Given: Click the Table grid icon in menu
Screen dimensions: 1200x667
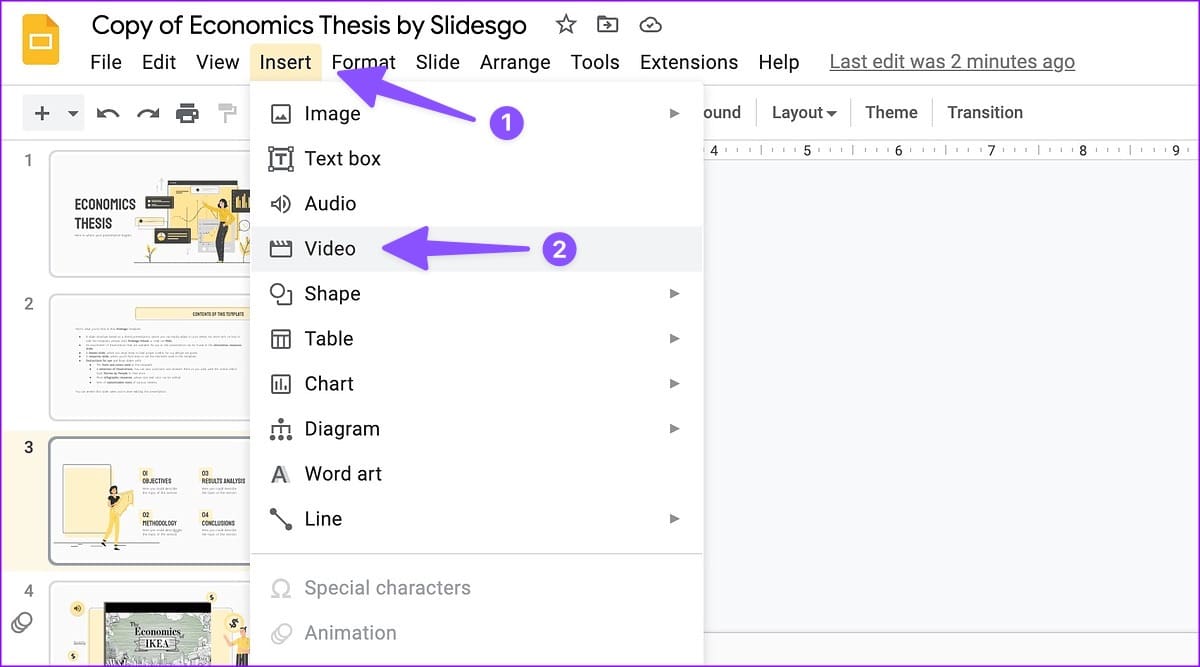Looking at the screenshot, I should pyautogui.click(x=281, y=339).
